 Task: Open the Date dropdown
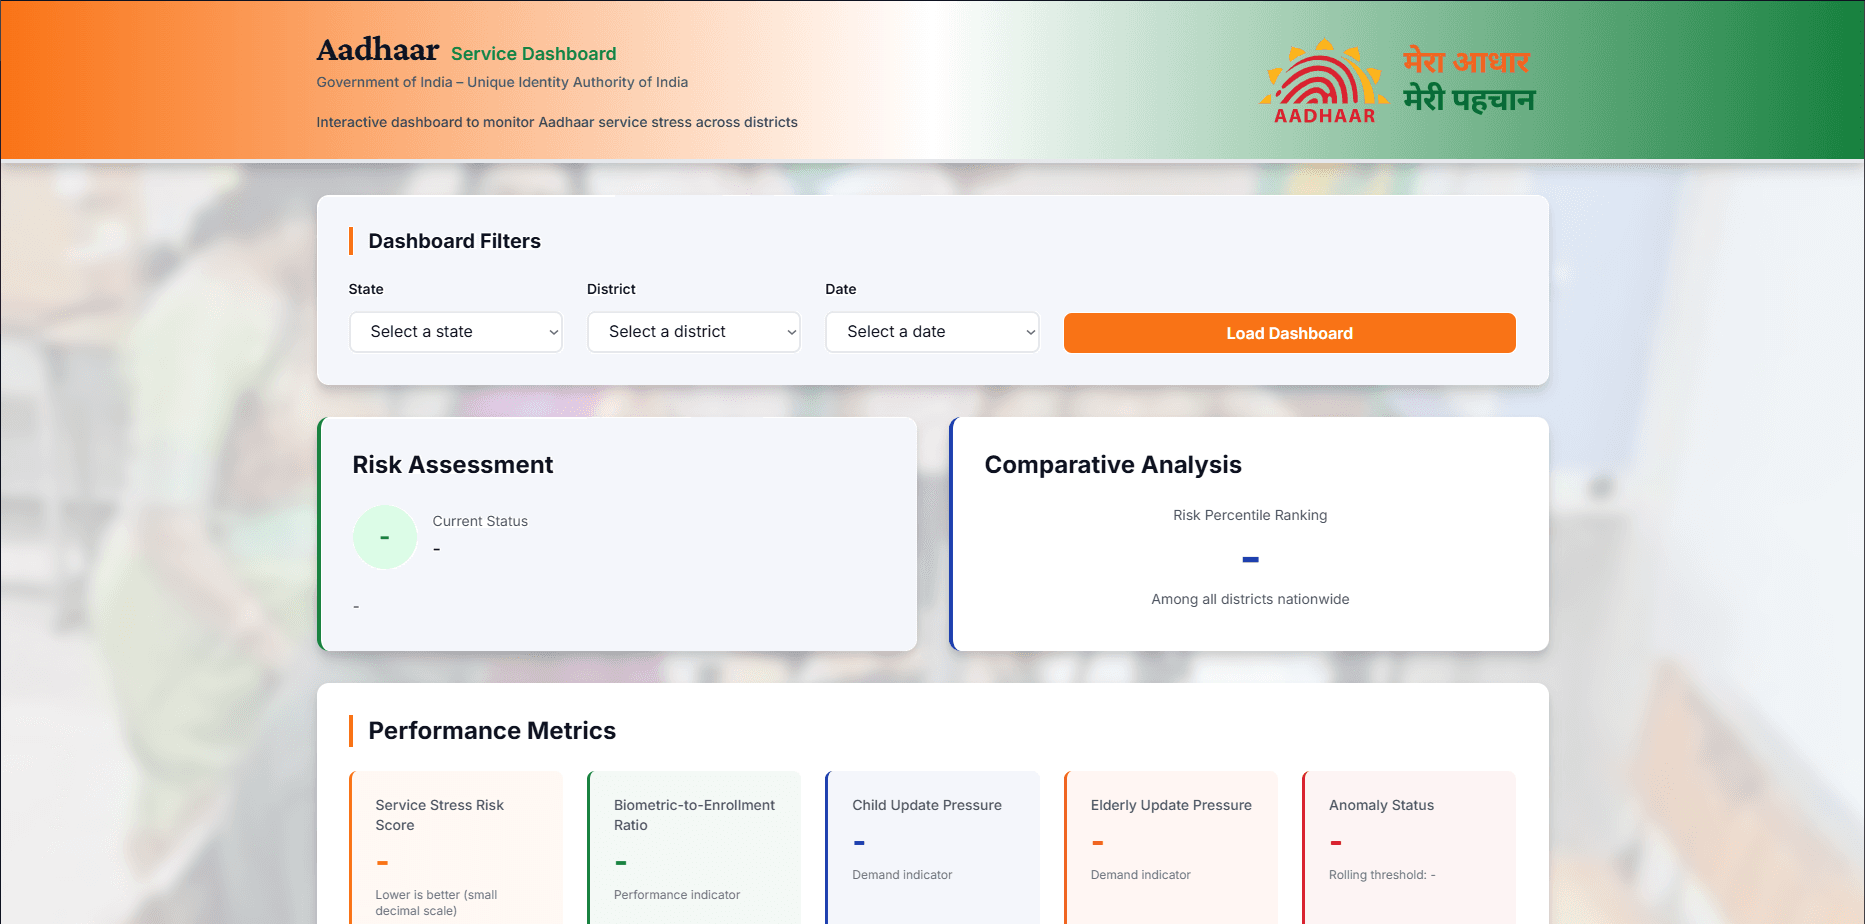(x=932, y=332)
